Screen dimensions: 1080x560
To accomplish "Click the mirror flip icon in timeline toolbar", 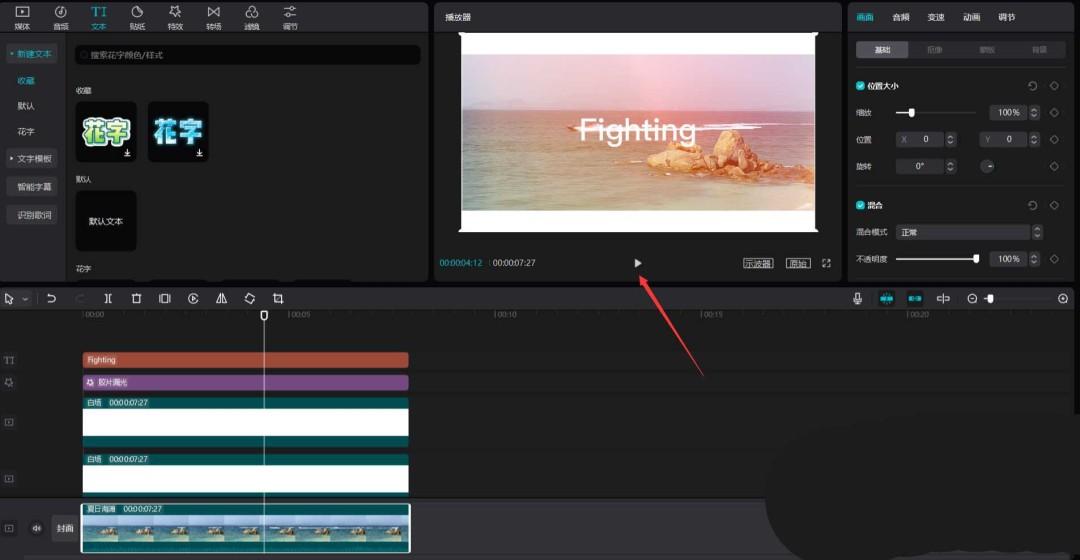I will (221, 299).
